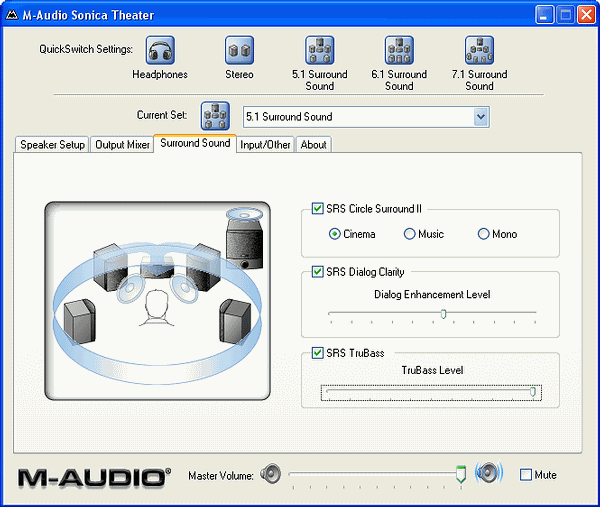Click the M-AUDIO brand logo
Viewport: 600px width, 507px height.
pyautogui.click(x=94, y=478)
